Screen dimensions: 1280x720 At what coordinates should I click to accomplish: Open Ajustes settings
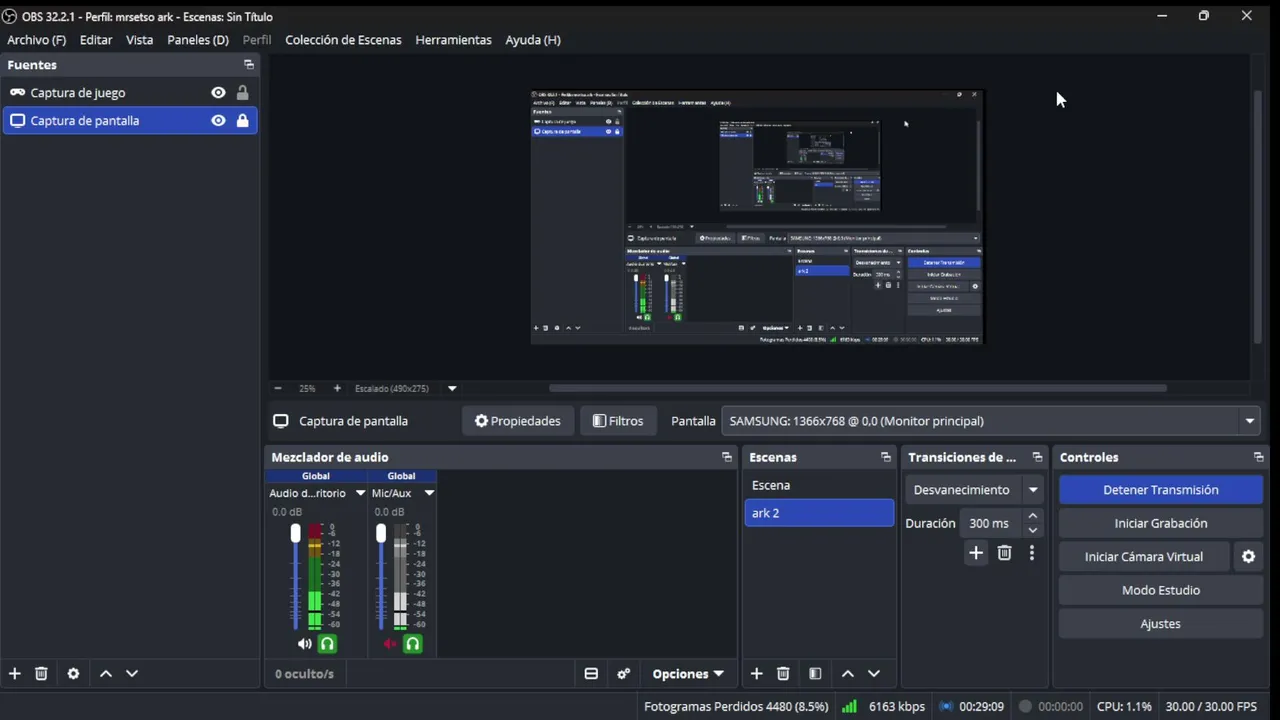1161,624
